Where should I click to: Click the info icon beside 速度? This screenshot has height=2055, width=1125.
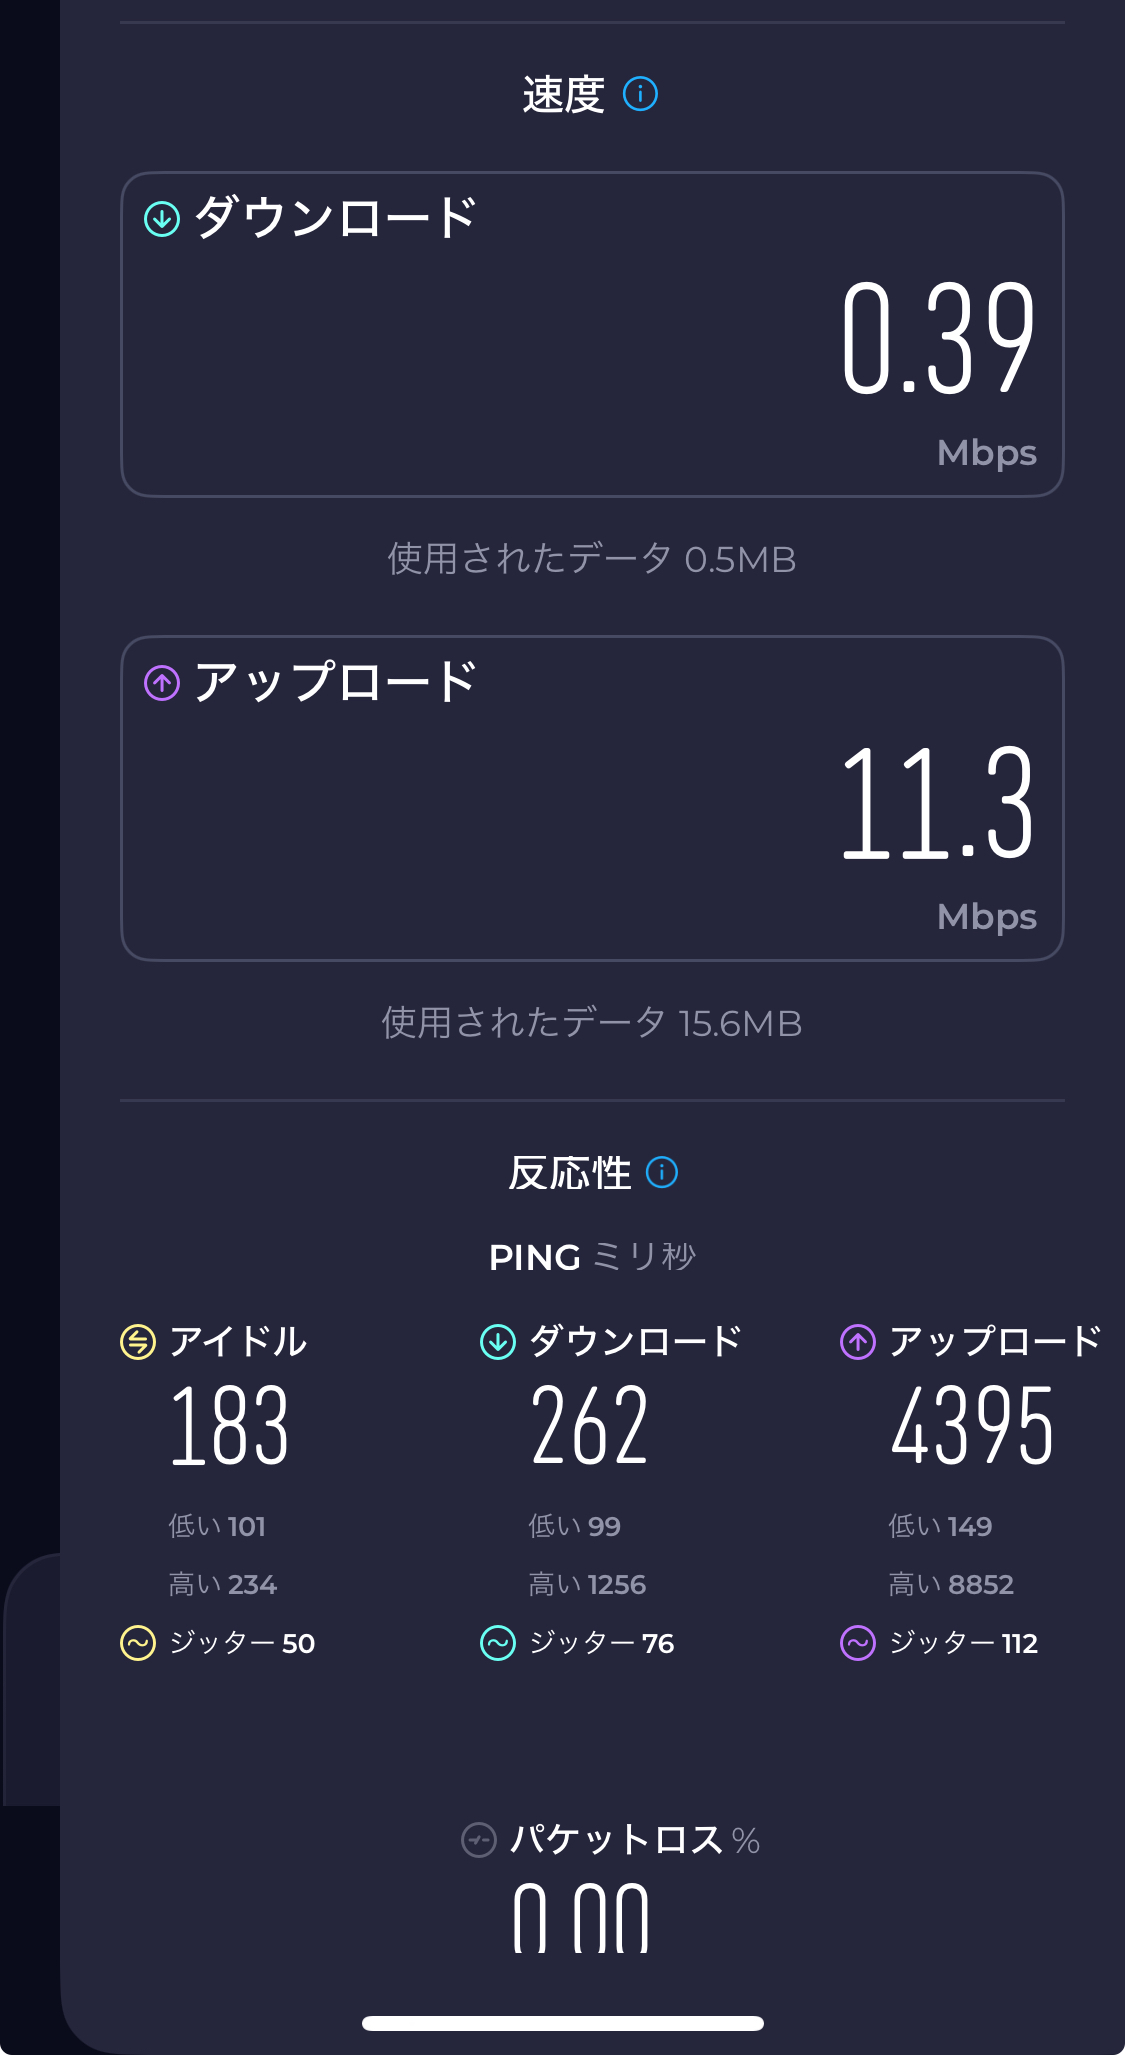pos(640,94)
